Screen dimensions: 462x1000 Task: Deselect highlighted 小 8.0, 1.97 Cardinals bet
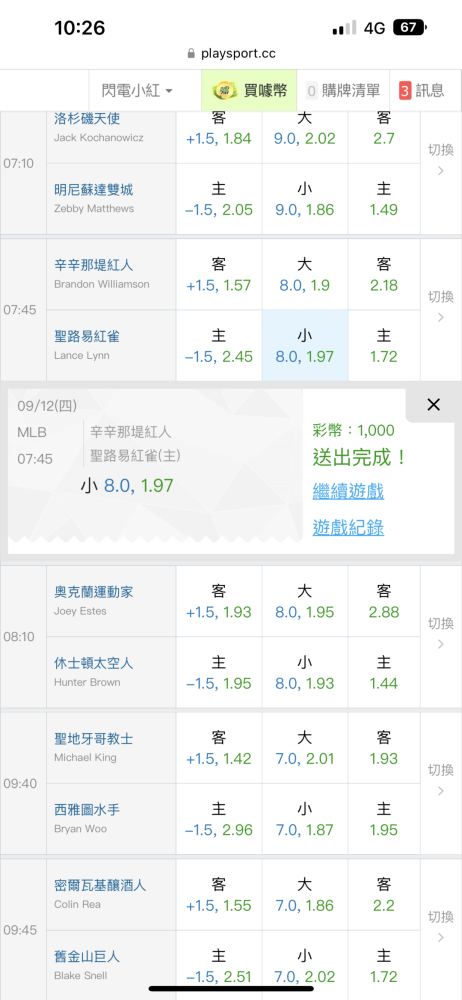[x=305, y=346]
